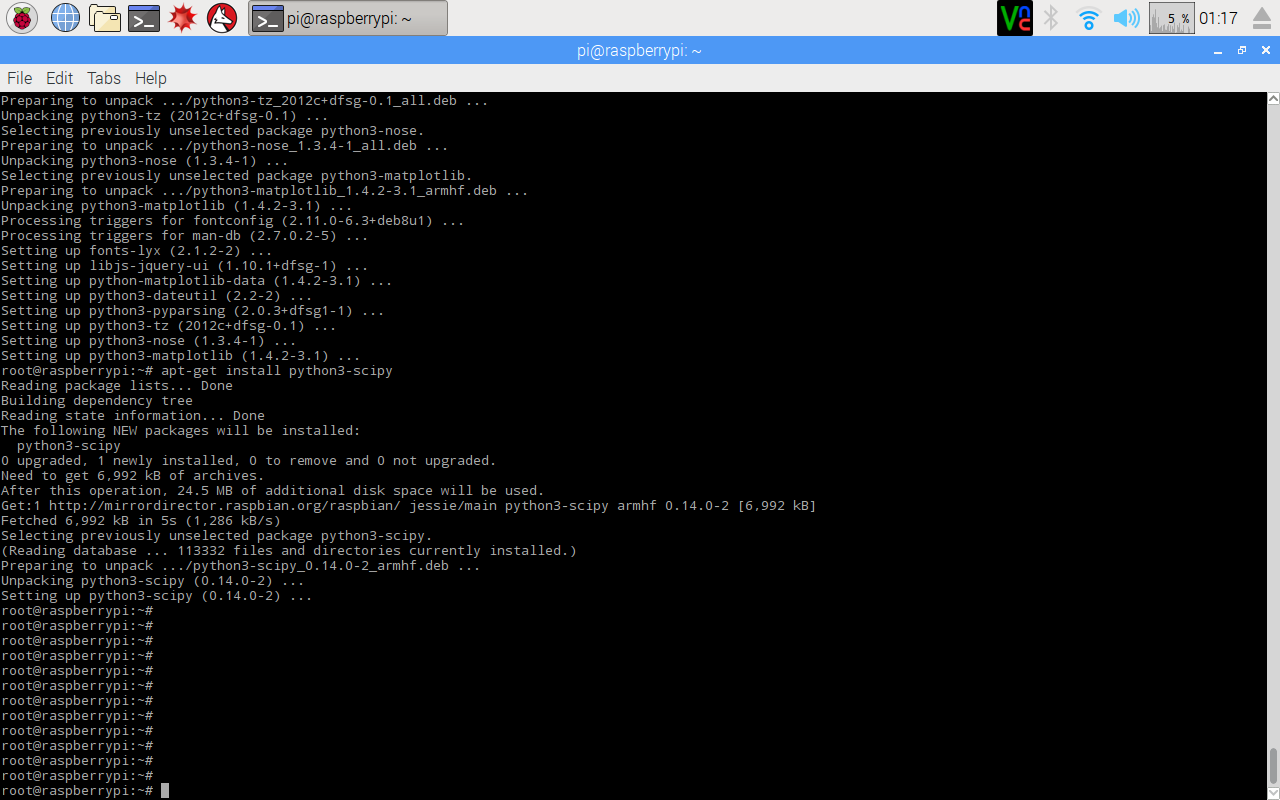Select the pi@raspberrypi taskbar window button
This screenshot has height=800, width=1280.
coord(348,18)
